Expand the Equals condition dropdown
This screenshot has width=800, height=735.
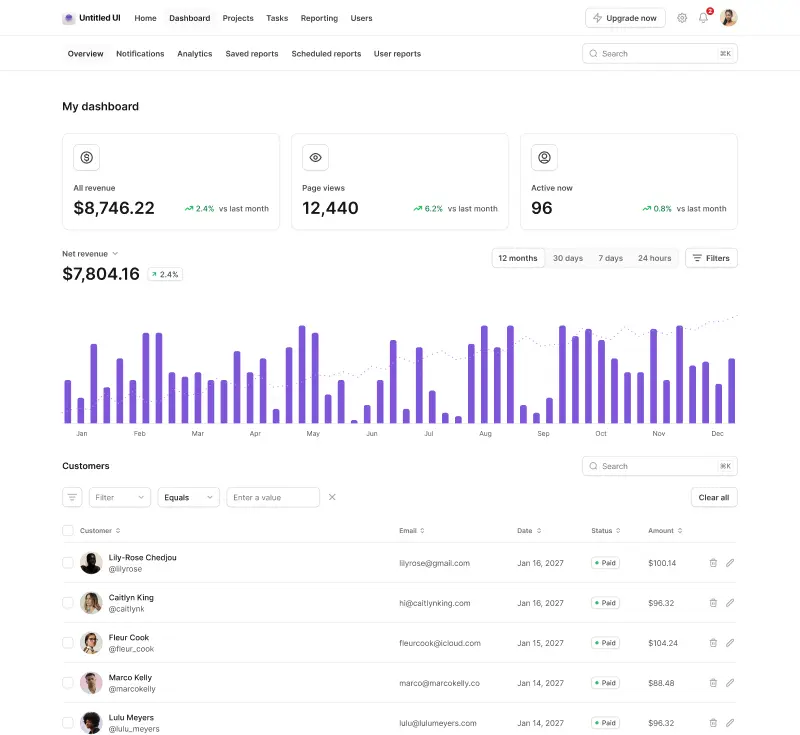tap(188, 497)
